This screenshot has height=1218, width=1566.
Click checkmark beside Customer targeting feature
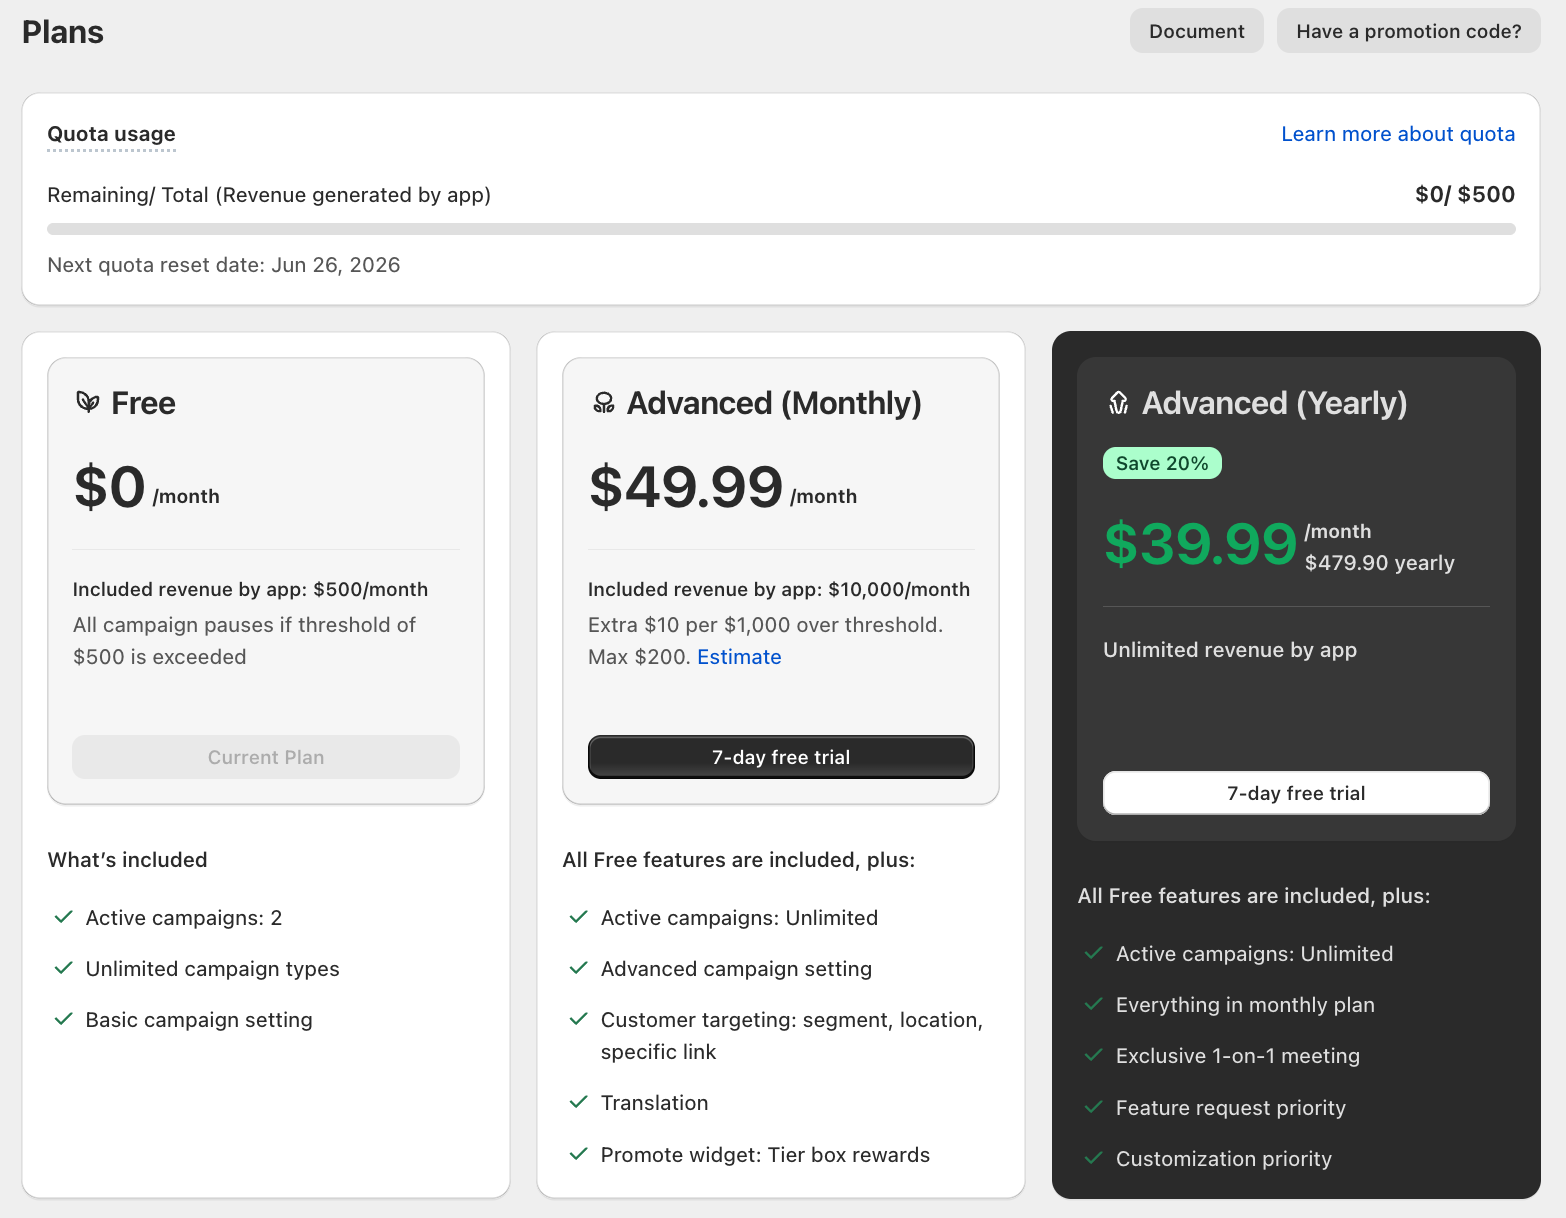pos(578,1019)
